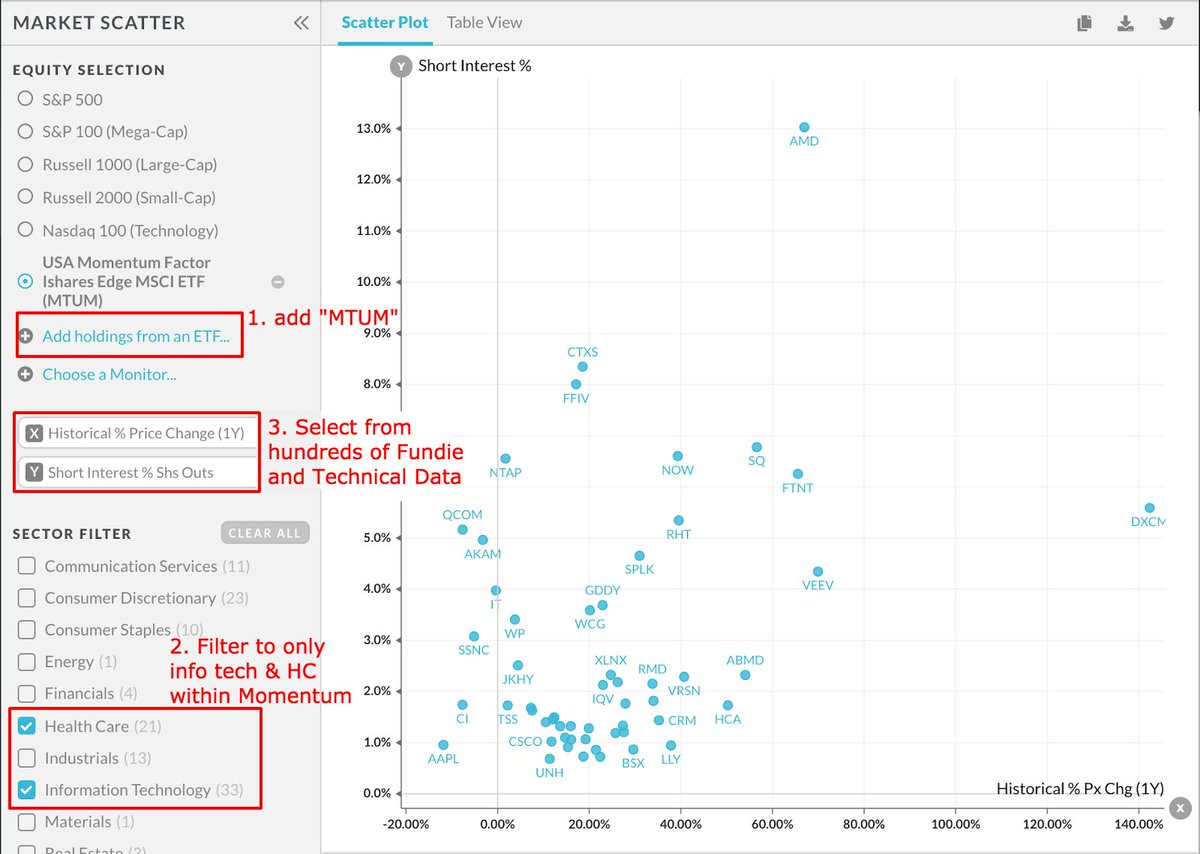
Task: Share the chart on Twitter
Action: [1166, 23]
